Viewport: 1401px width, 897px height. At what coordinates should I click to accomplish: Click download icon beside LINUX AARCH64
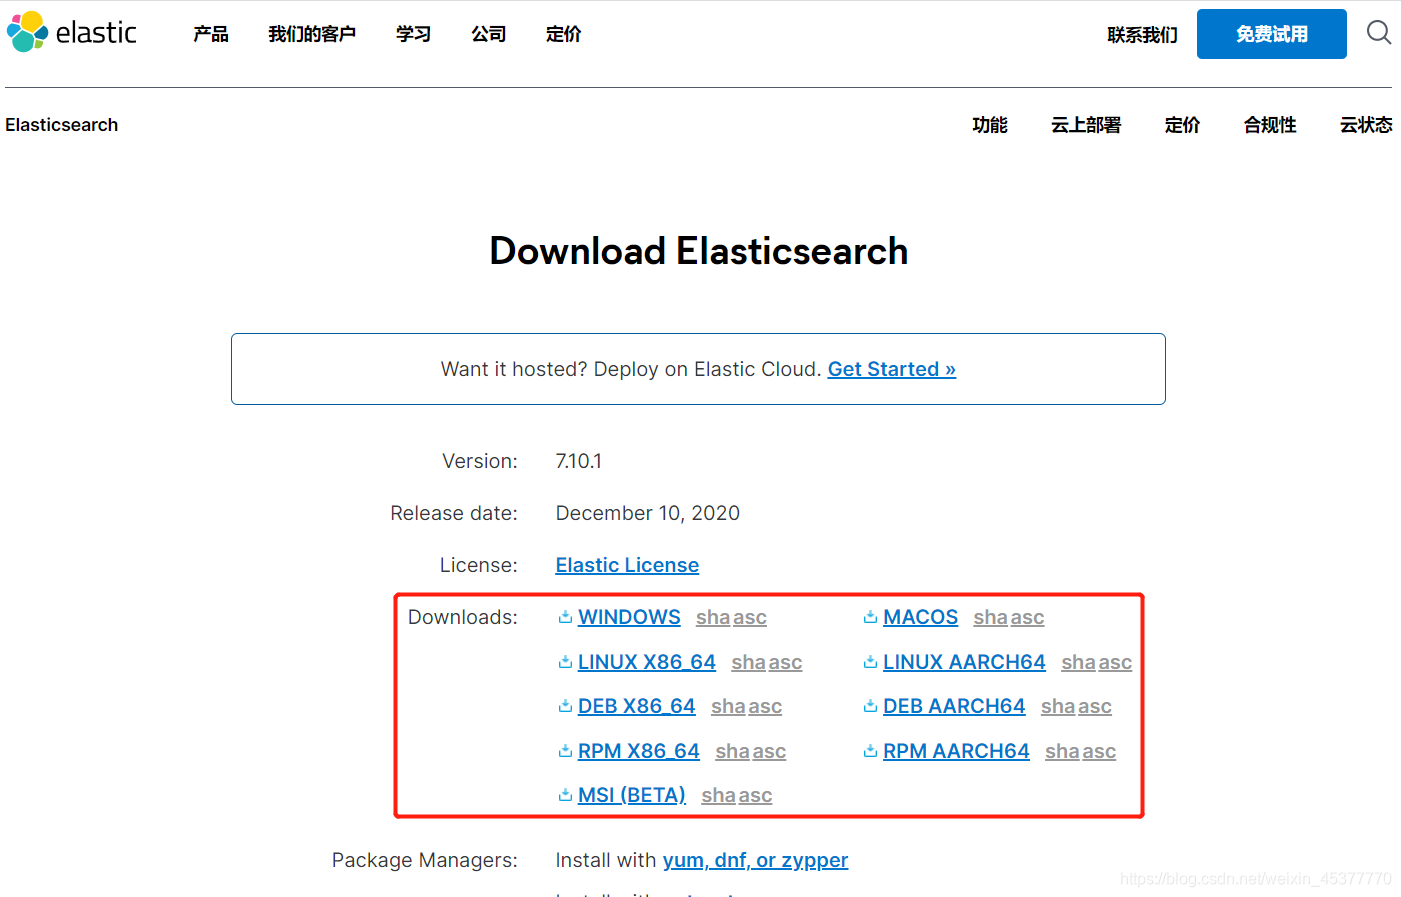pyautogui.click(x=870, y=662)
